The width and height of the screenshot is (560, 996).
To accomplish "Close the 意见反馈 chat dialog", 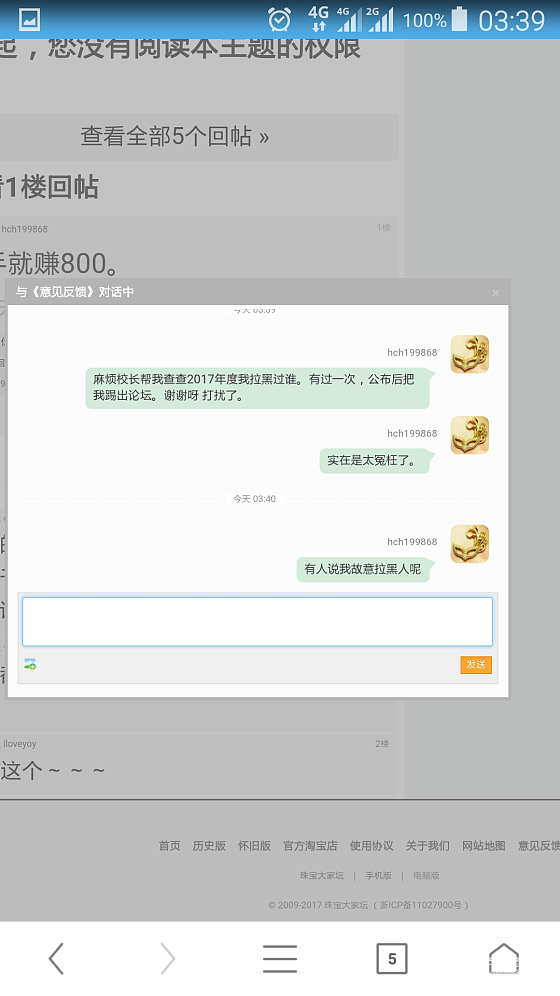I will pyautogui.click(x=495, y=293).
